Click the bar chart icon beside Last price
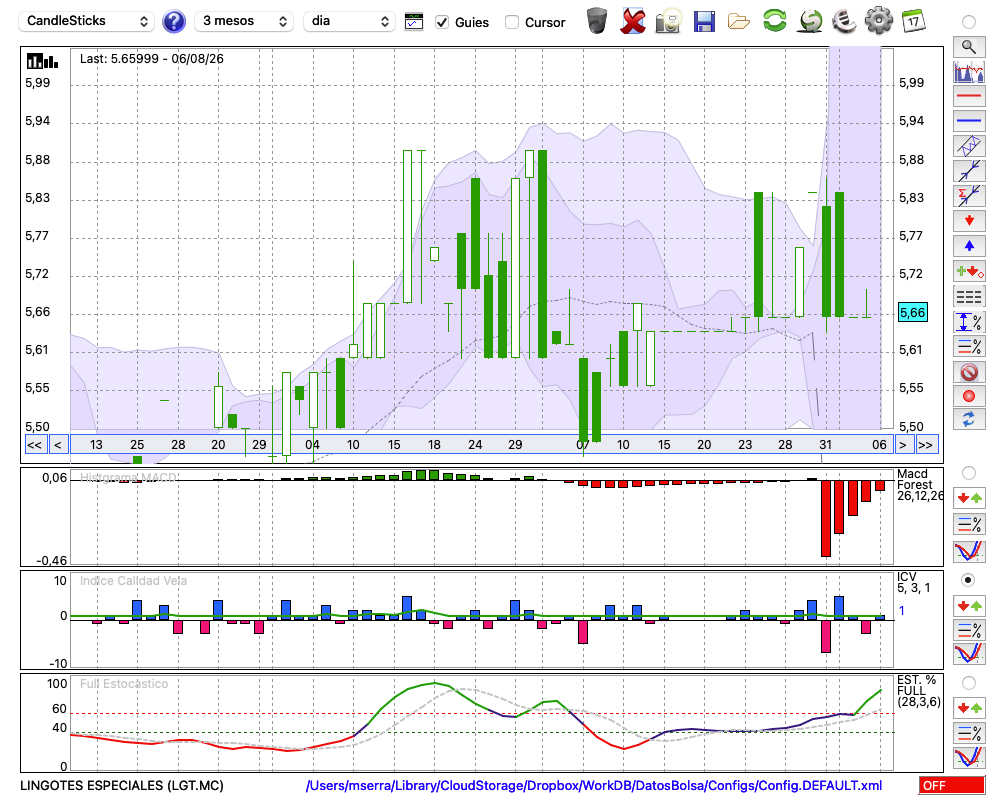The width and height of the screenshot is (1000, 800). [x=42, y=61]
